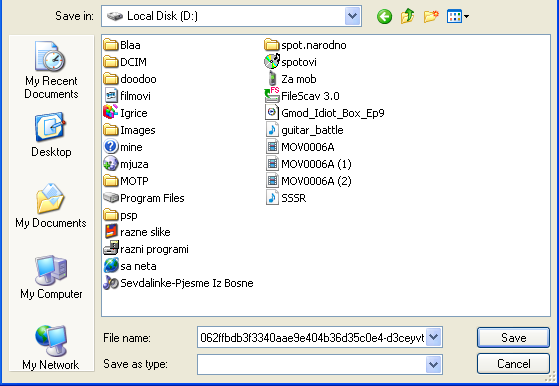Click the 'Za mob' name text
The image size is (559, 386).
299,79
